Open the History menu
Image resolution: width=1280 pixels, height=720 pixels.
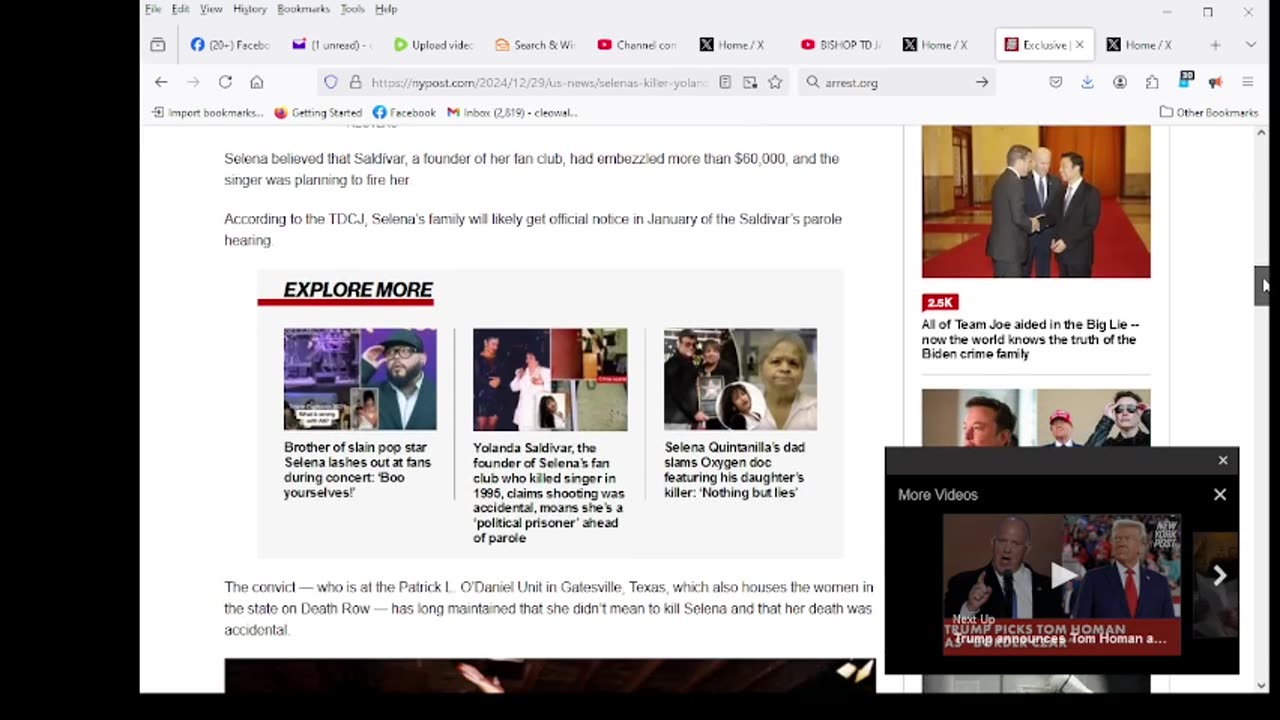point(250,9)
